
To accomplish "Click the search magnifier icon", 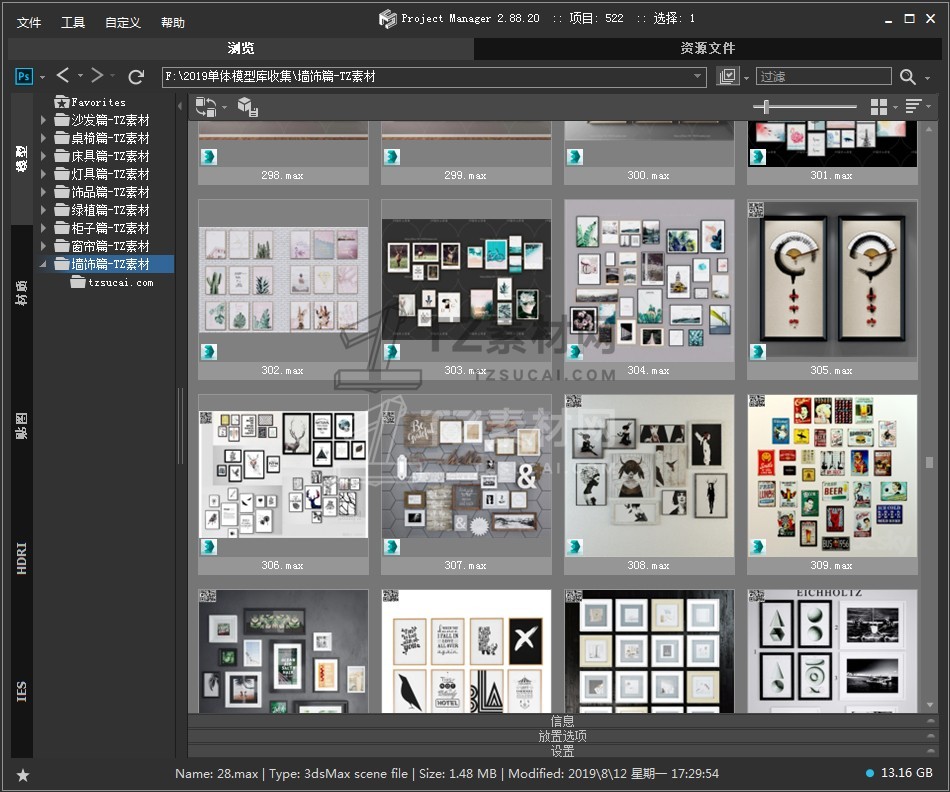I will pos(907,77).
